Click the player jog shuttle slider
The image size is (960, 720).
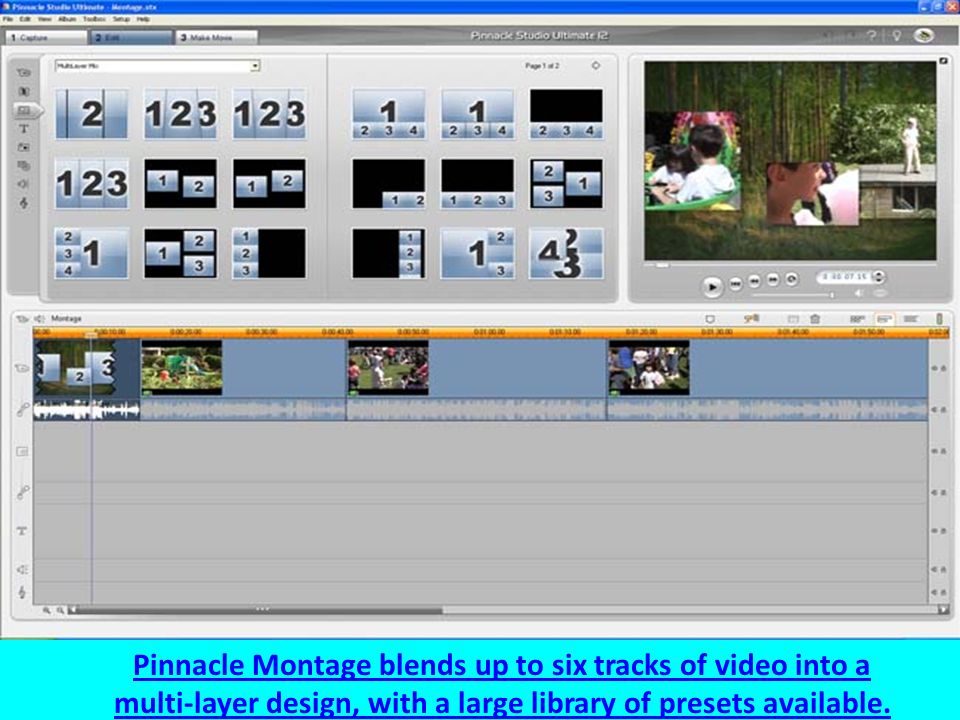(793, 295)
